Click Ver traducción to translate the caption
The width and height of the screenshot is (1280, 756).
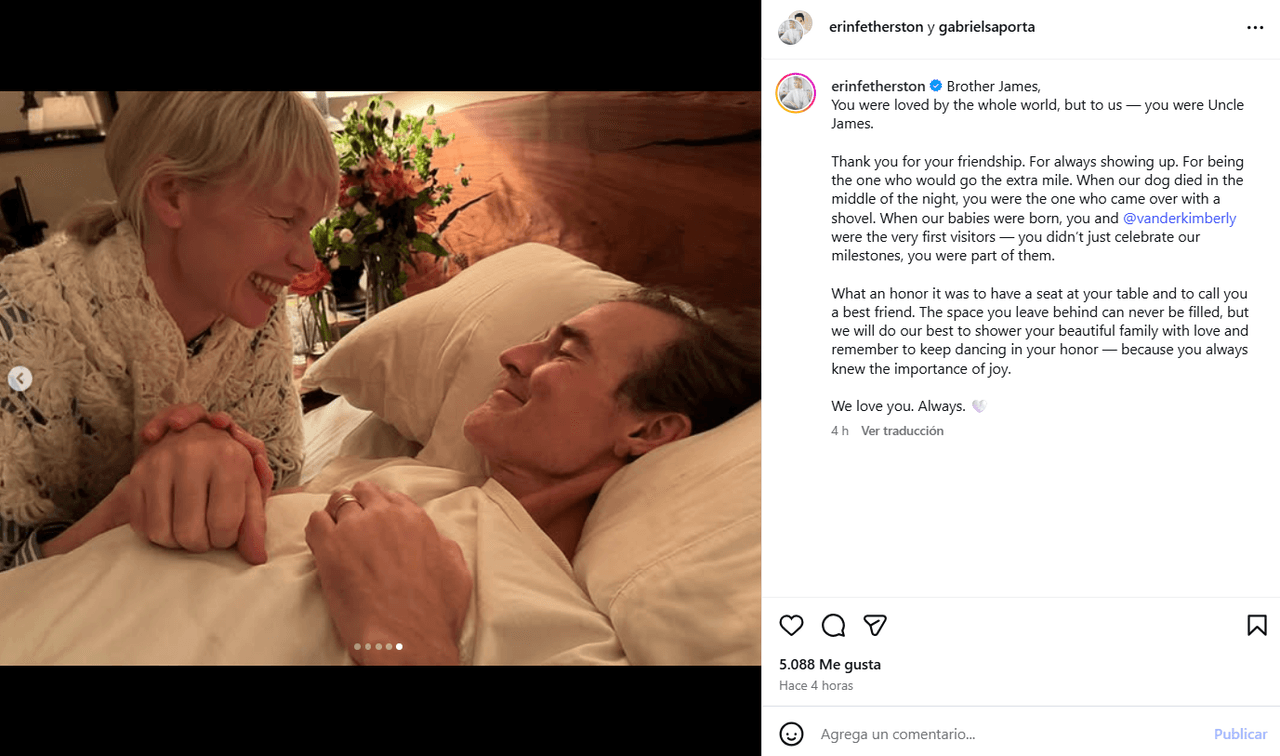tap(902, 430)
